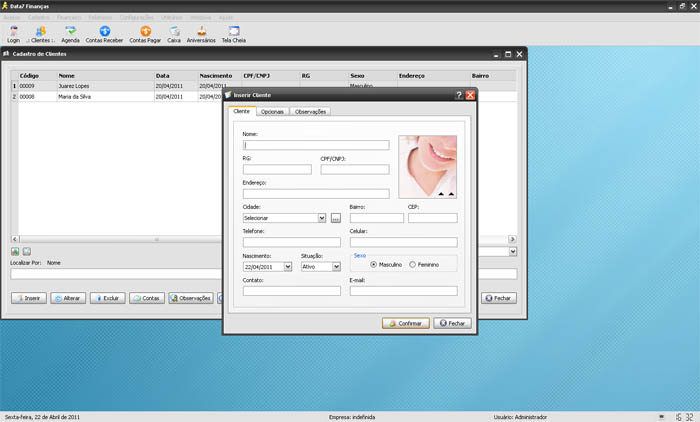
Task: Focus the Celular input field
Action: [403, 242]
